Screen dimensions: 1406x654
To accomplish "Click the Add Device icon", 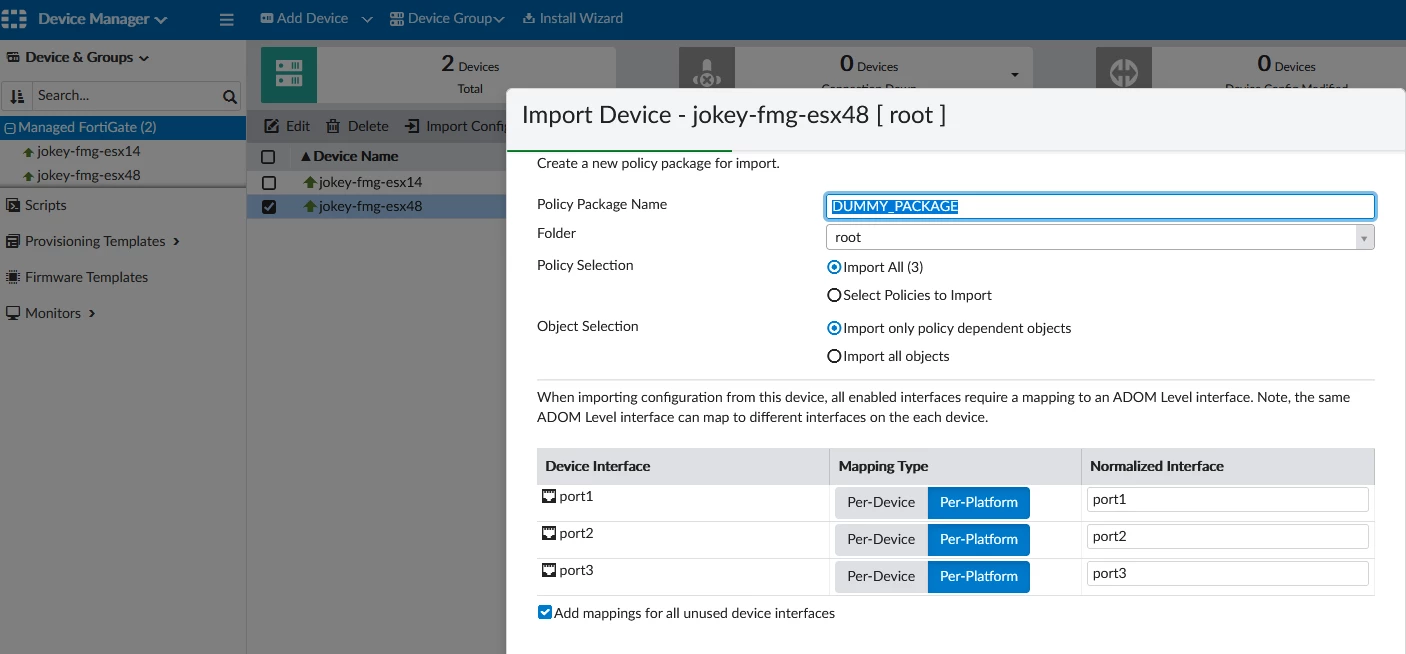I will point(267,18).
